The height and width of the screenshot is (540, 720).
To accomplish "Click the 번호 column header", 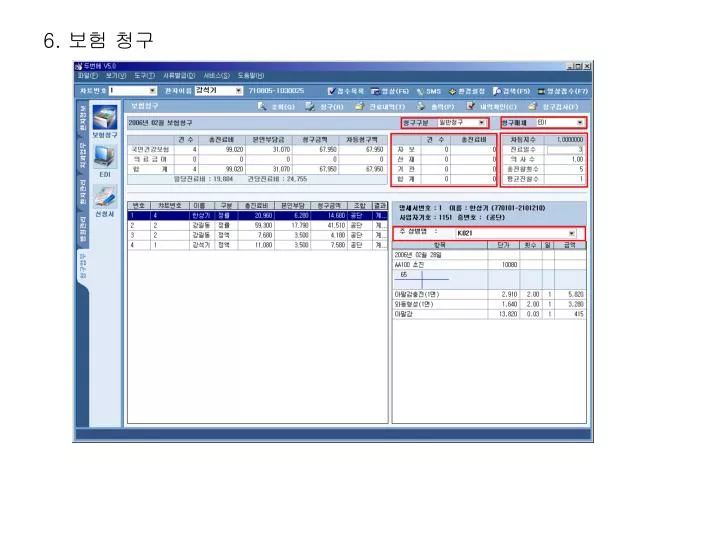I will (139, 206).
